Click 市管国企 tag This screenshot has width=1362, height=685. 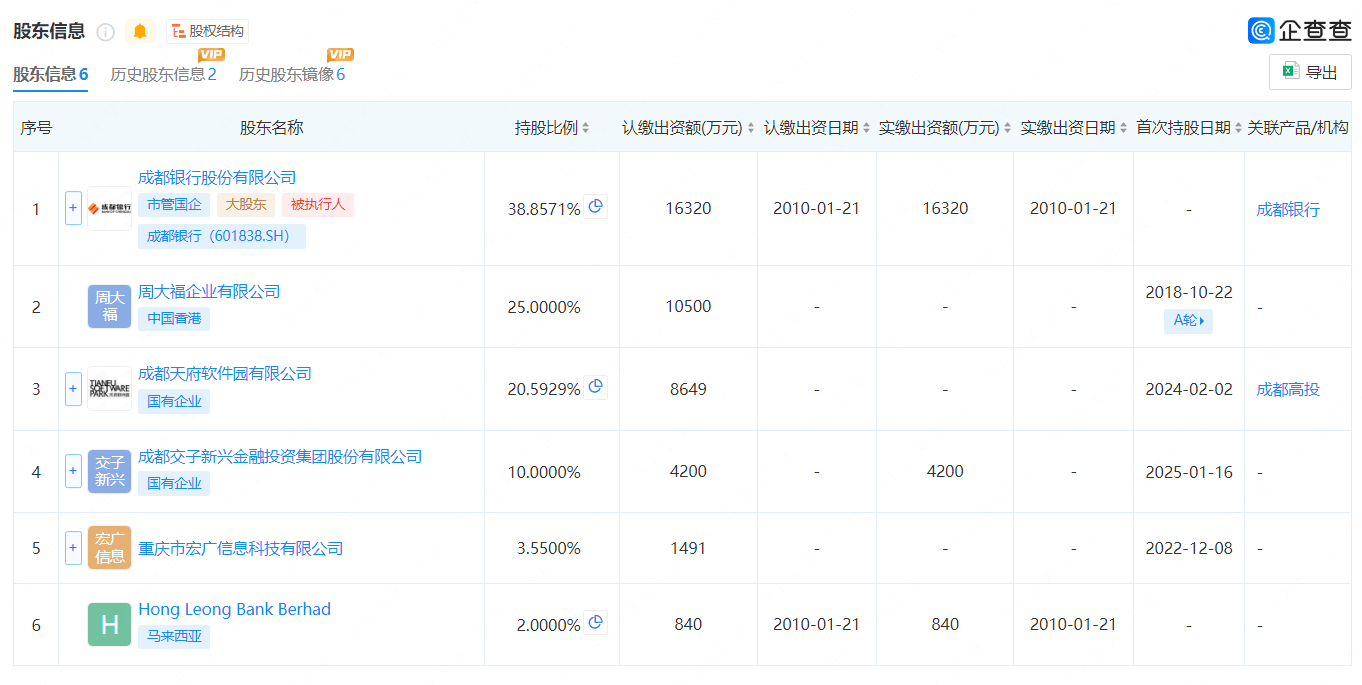click(x=174, y=205)
